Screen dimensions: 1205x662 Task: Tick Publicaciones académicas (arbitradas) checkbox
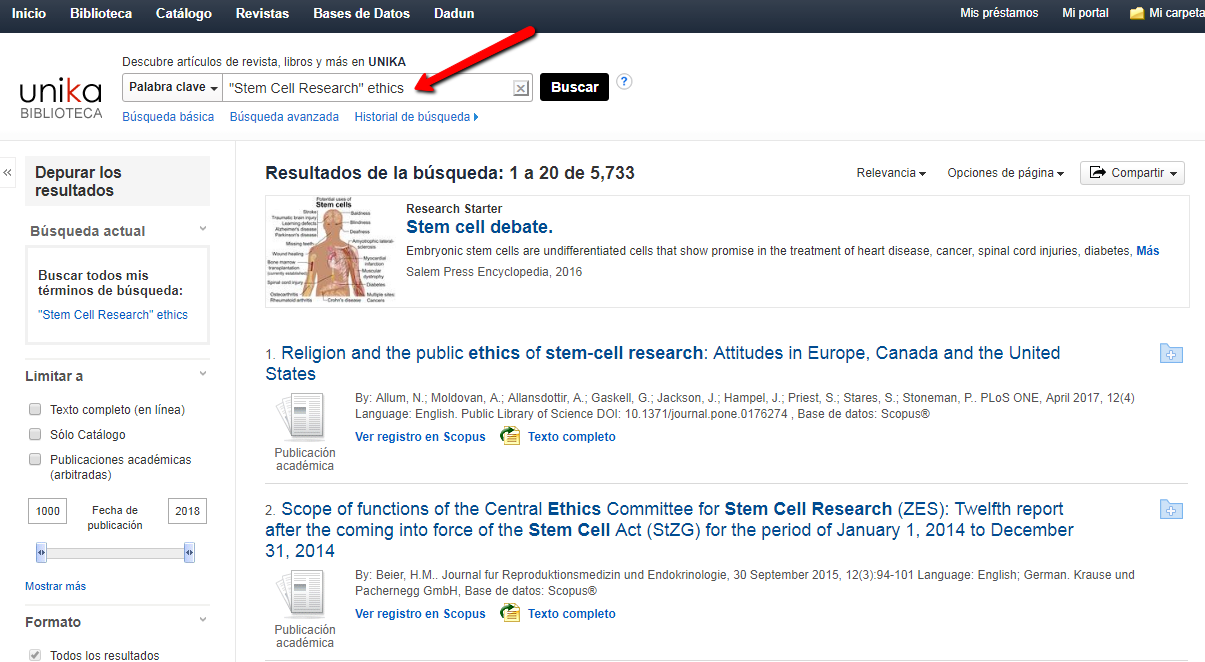coord(35,460)
